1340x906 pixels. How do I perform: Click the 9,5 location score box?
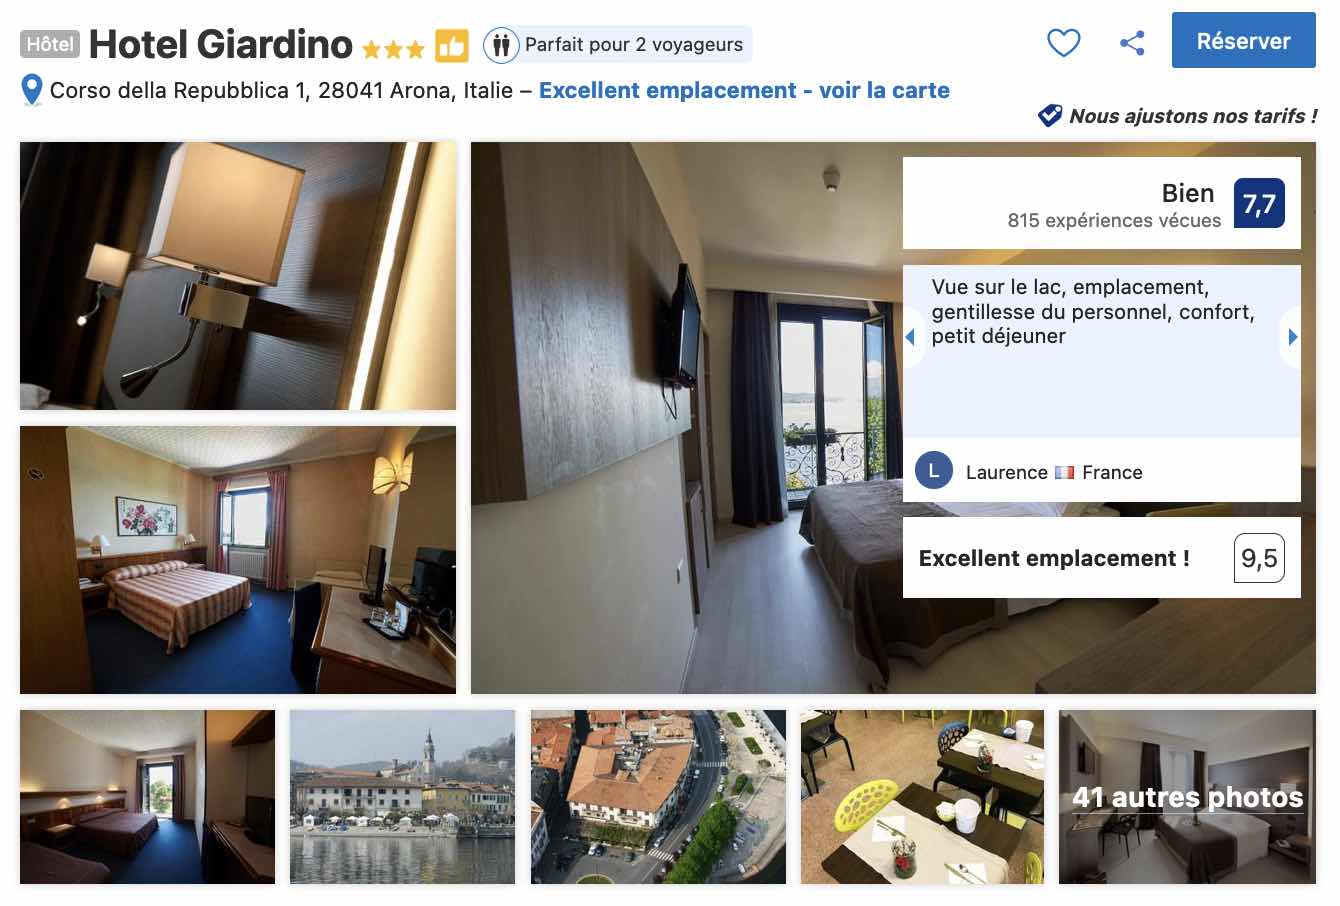[1259, 558]
